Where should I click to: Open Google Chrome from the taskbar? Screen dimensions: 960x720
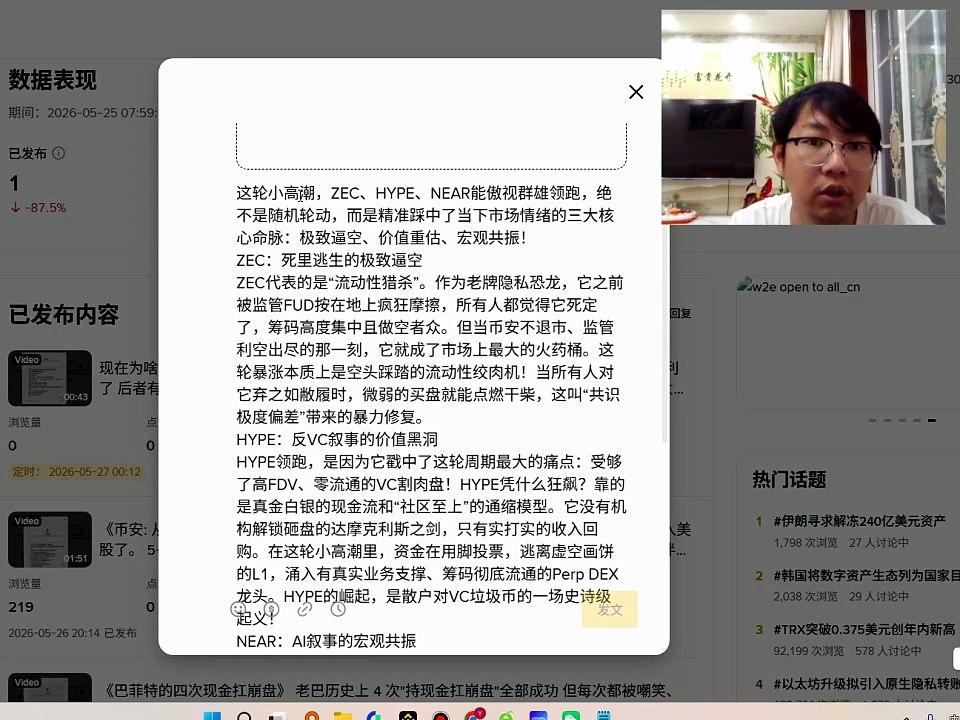(473, 715)
